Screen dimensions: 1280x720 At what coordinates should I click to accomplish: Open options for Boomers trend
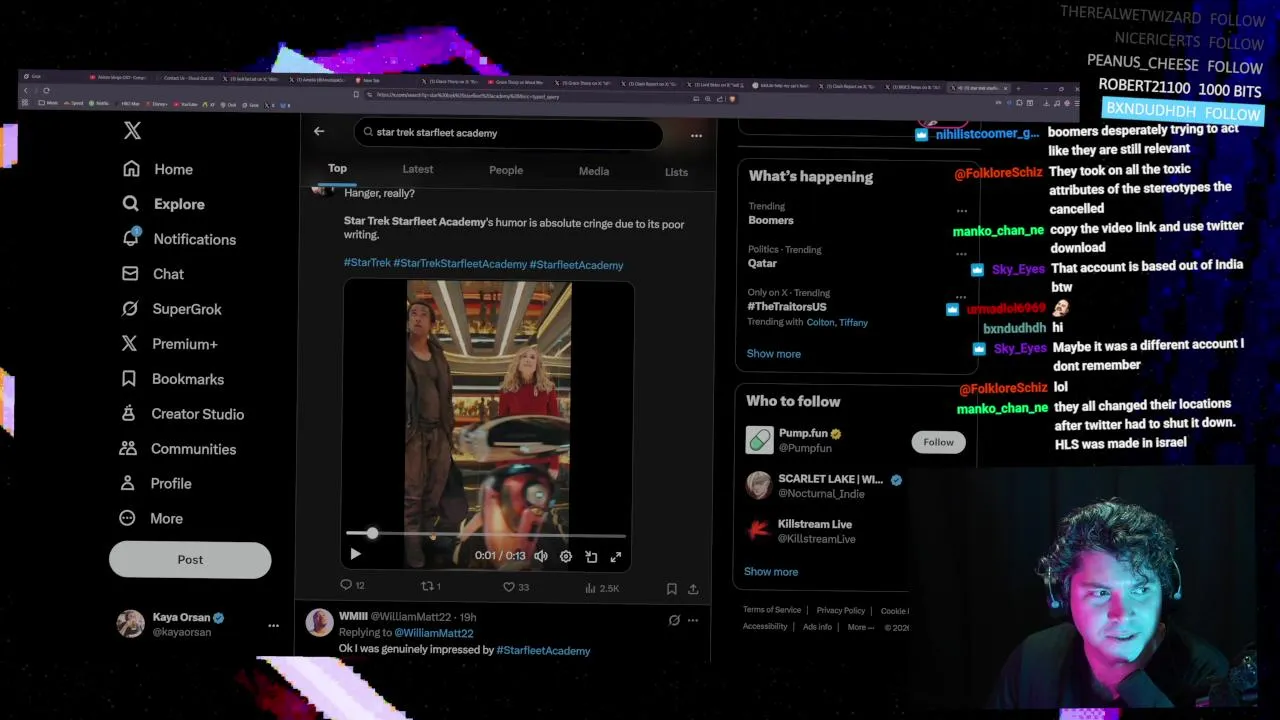pos(961,211)
